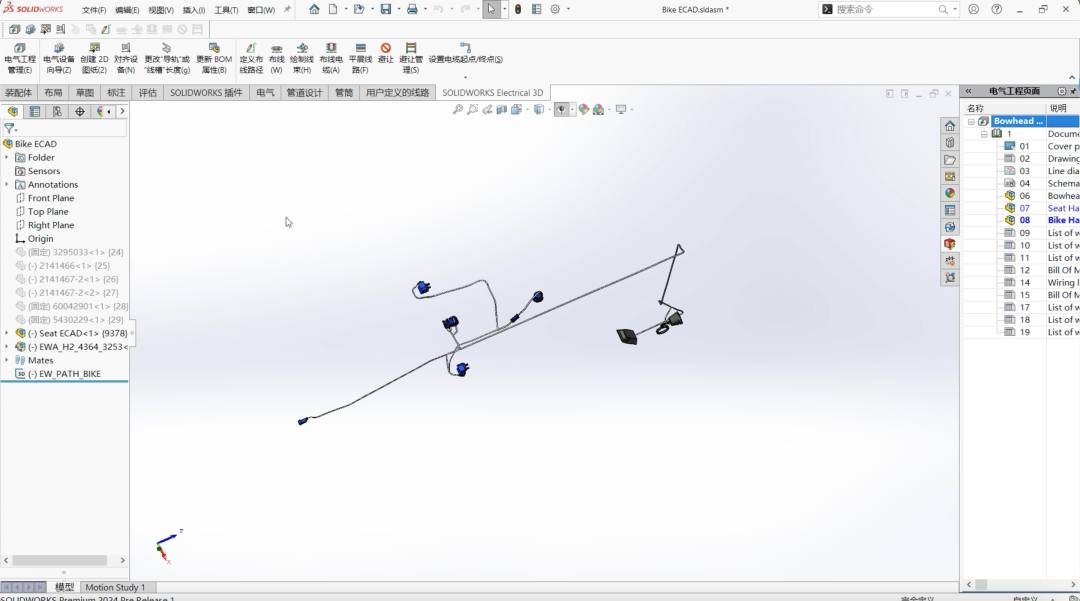Open the Appearances color wheel in task pane

pyautogui.click(x=950, y=193)
